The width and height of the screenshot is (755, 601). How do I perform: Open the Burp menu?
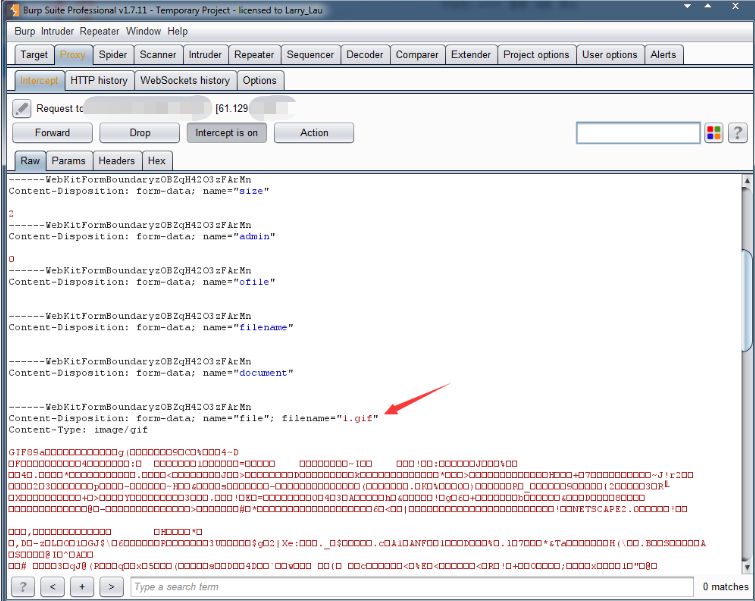pyautogui.click(x=25, y=31)
